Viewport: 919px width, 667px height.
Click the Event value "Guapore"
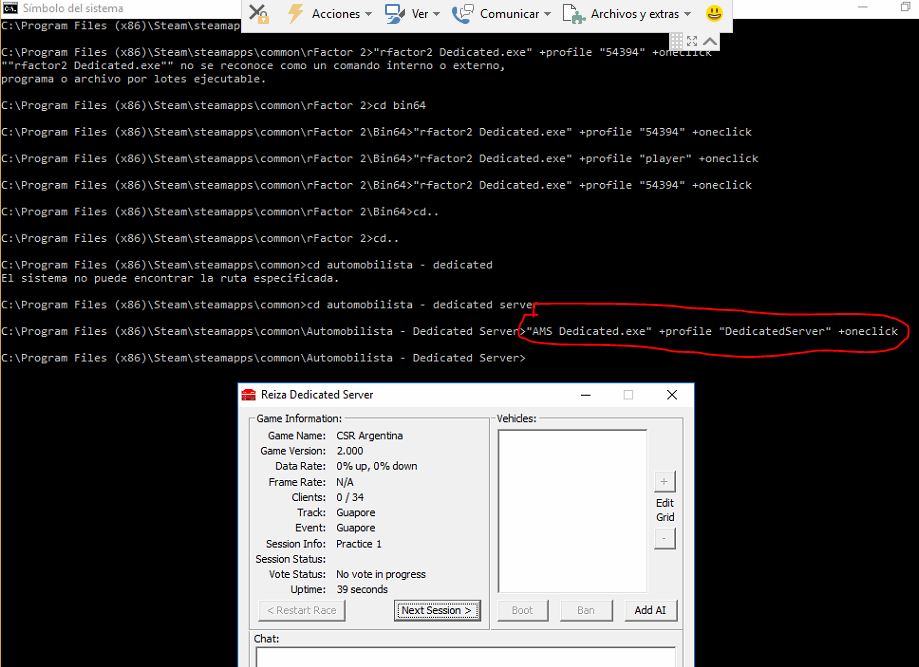click(356, 528)
